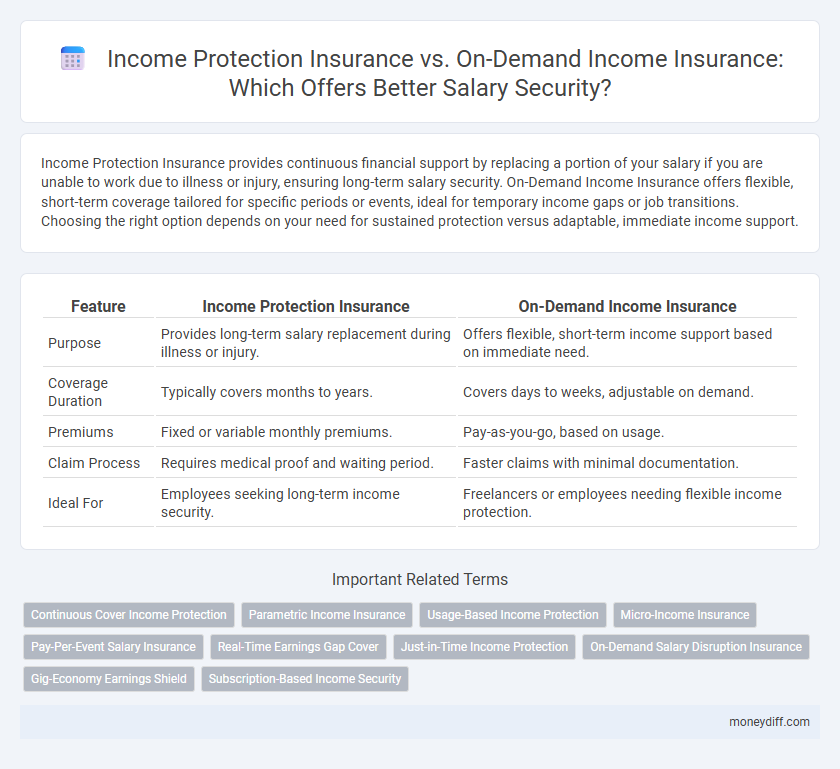Select the Micro-Income Insurance tag
Image resolution: width=840 pixels, height=769 pixels.
pos(684,615)
